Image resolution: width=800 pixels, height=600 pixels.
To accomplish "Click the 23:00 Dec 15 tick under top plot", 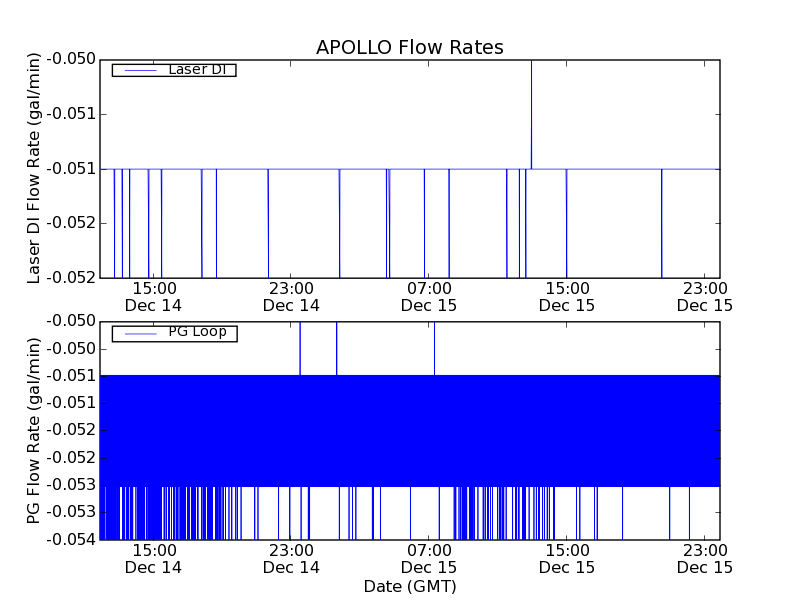I will 704,296.
